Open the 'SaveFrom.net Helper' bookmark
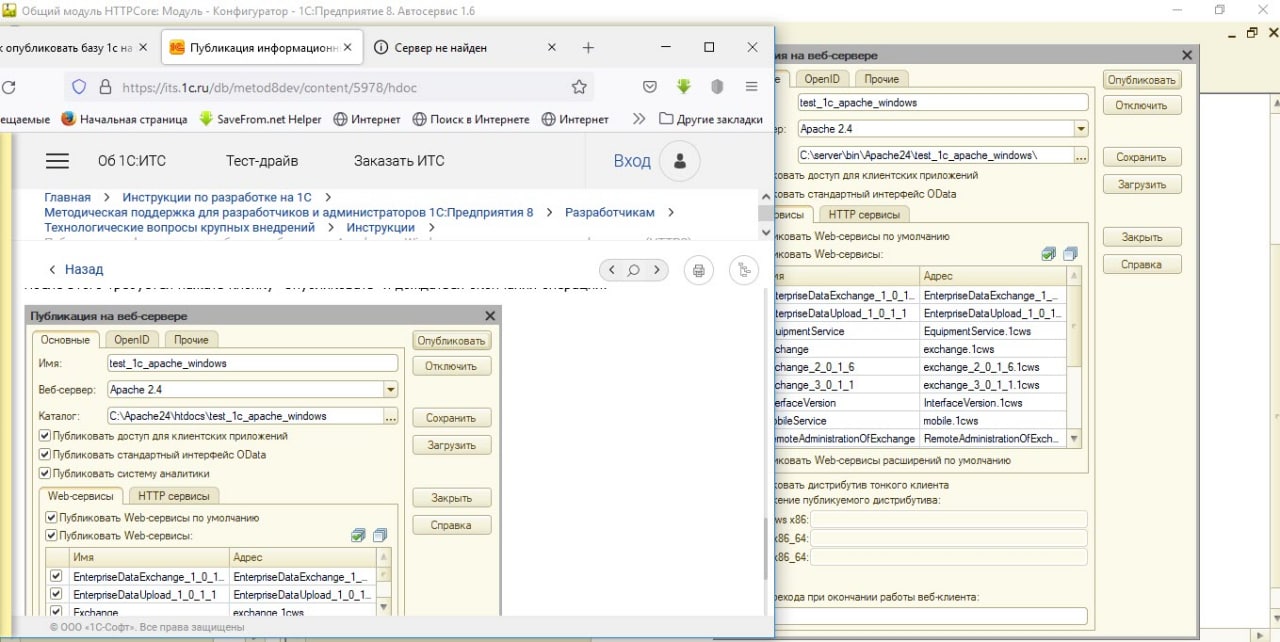1280x642 pixels. (260, 119)
